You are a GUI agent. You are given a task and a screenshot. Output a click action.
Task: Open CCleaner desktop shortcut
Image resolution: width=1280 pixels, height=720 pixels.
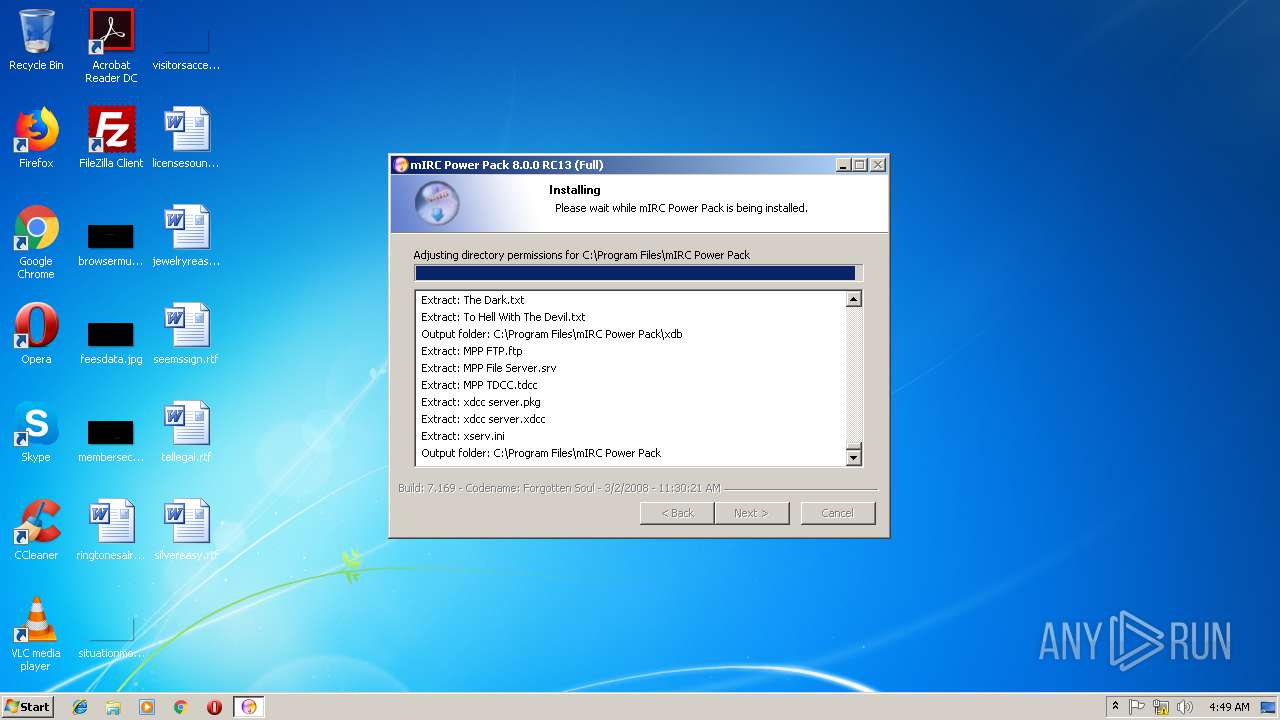[x=36, y=530]
